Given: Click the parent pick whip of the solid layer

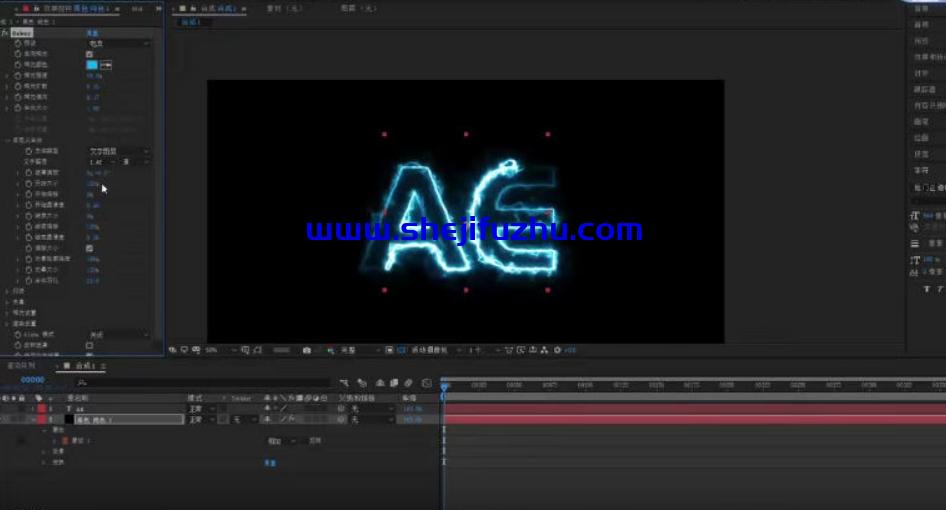Looking at the screenshot, I should click(x=341, y=419).
